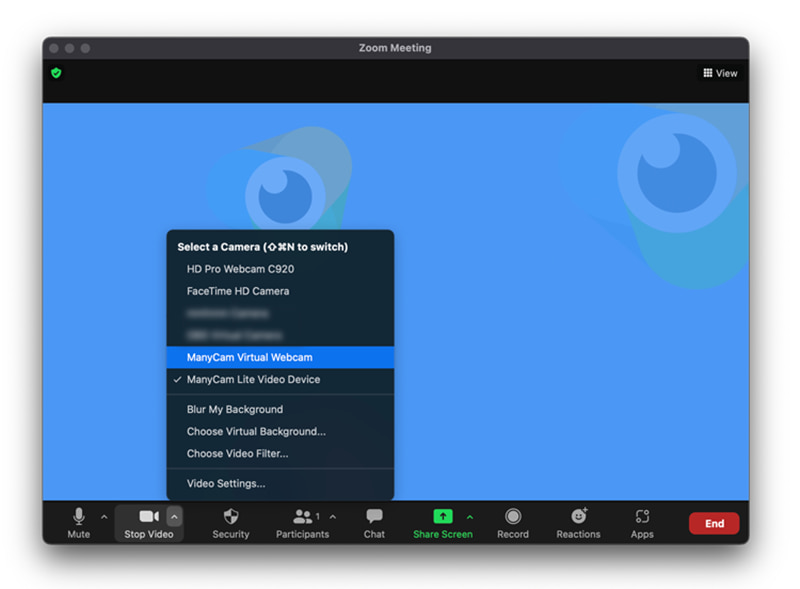Select FaceTime HD Camera
Image resolution: width=800 pixels, height=589 pixels.
pos(280,291)
